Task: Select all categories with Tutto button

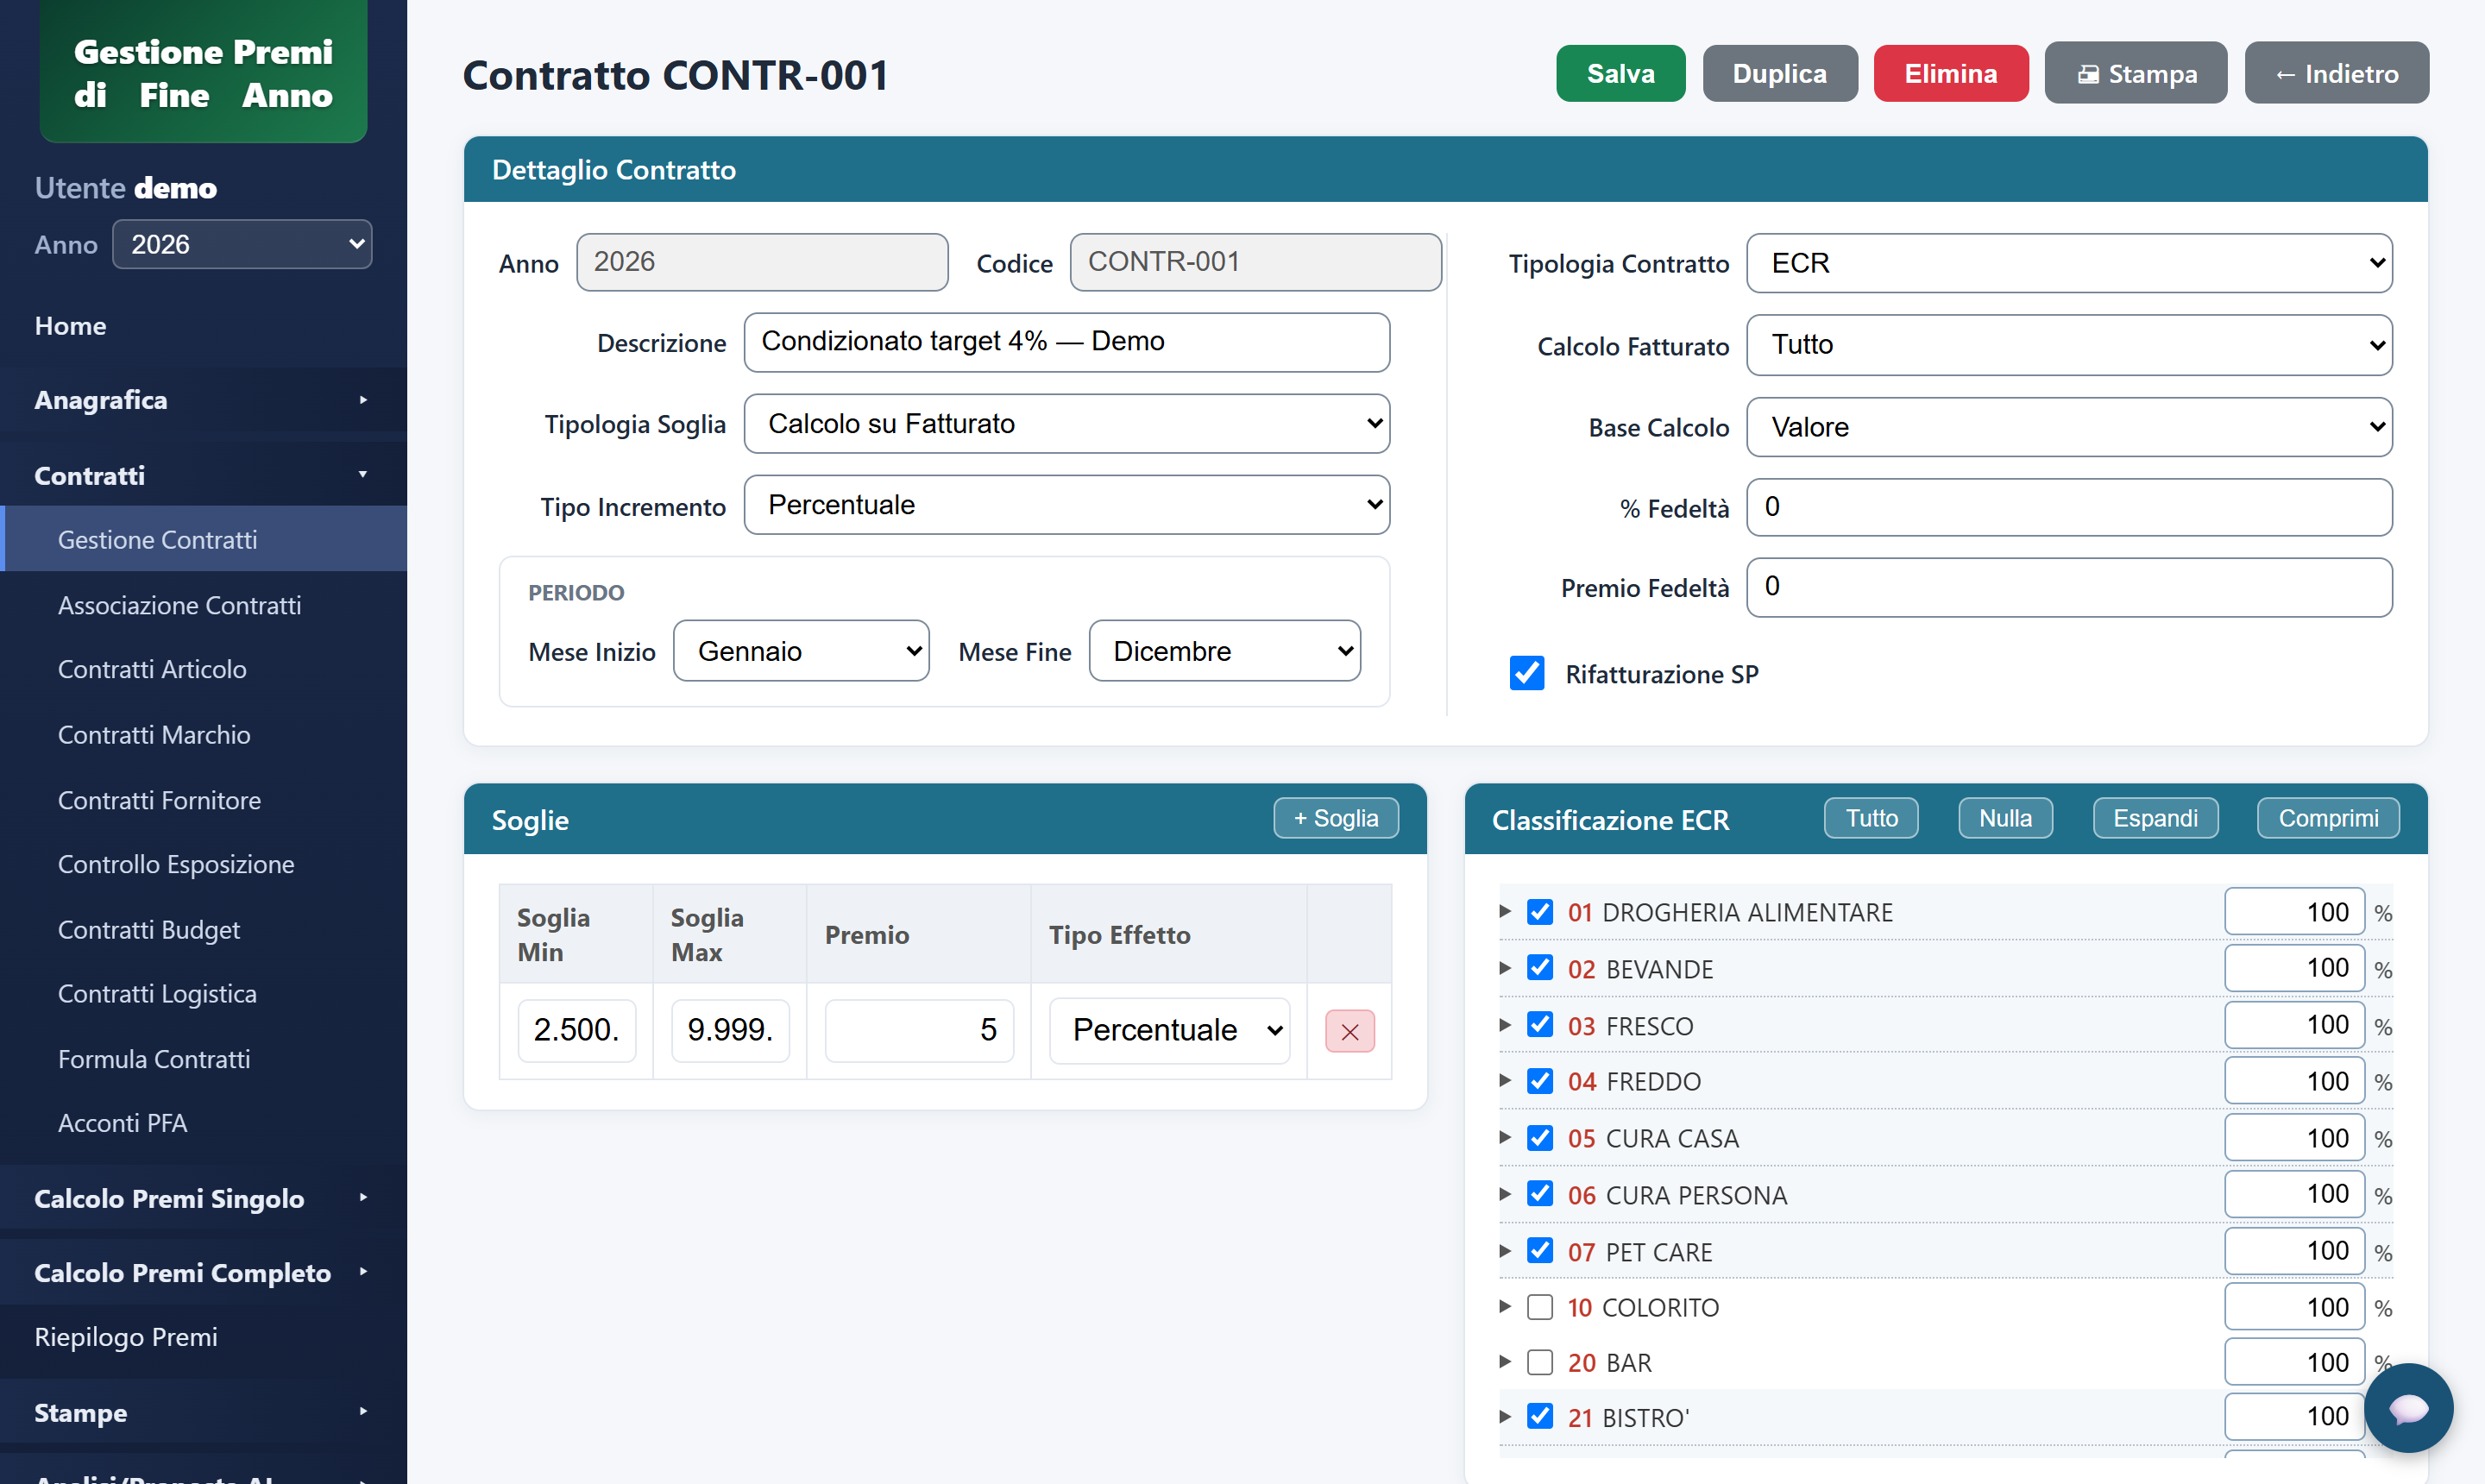Action: coord(1870,818)
